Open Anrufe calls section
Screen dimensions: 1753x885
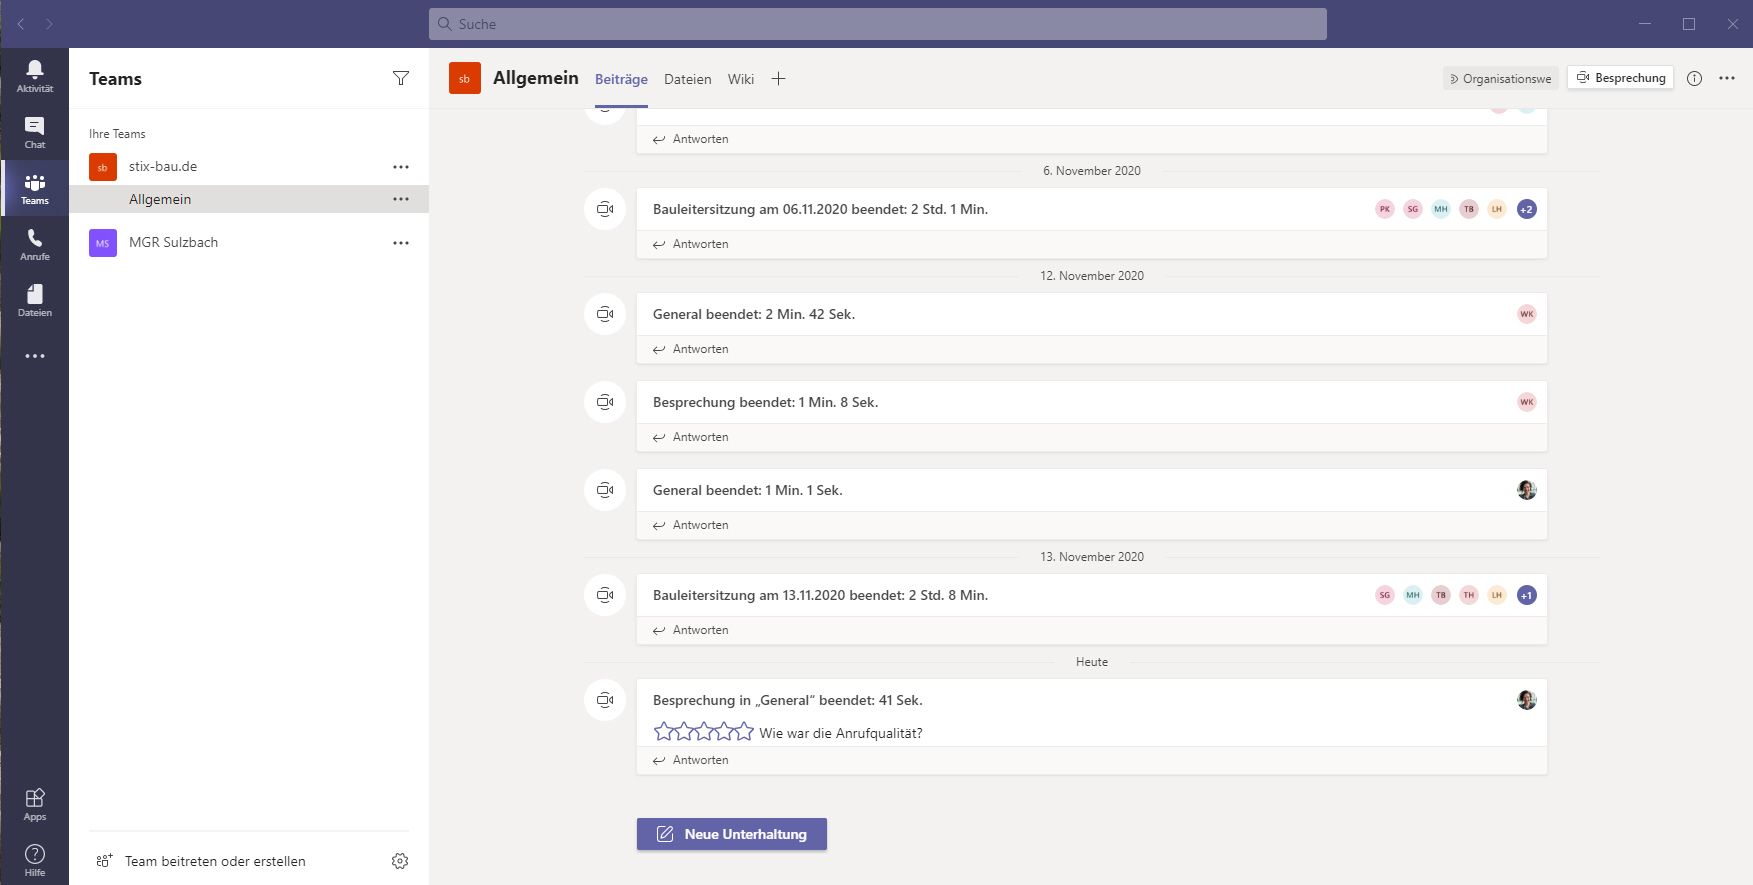tap(34, 243)
